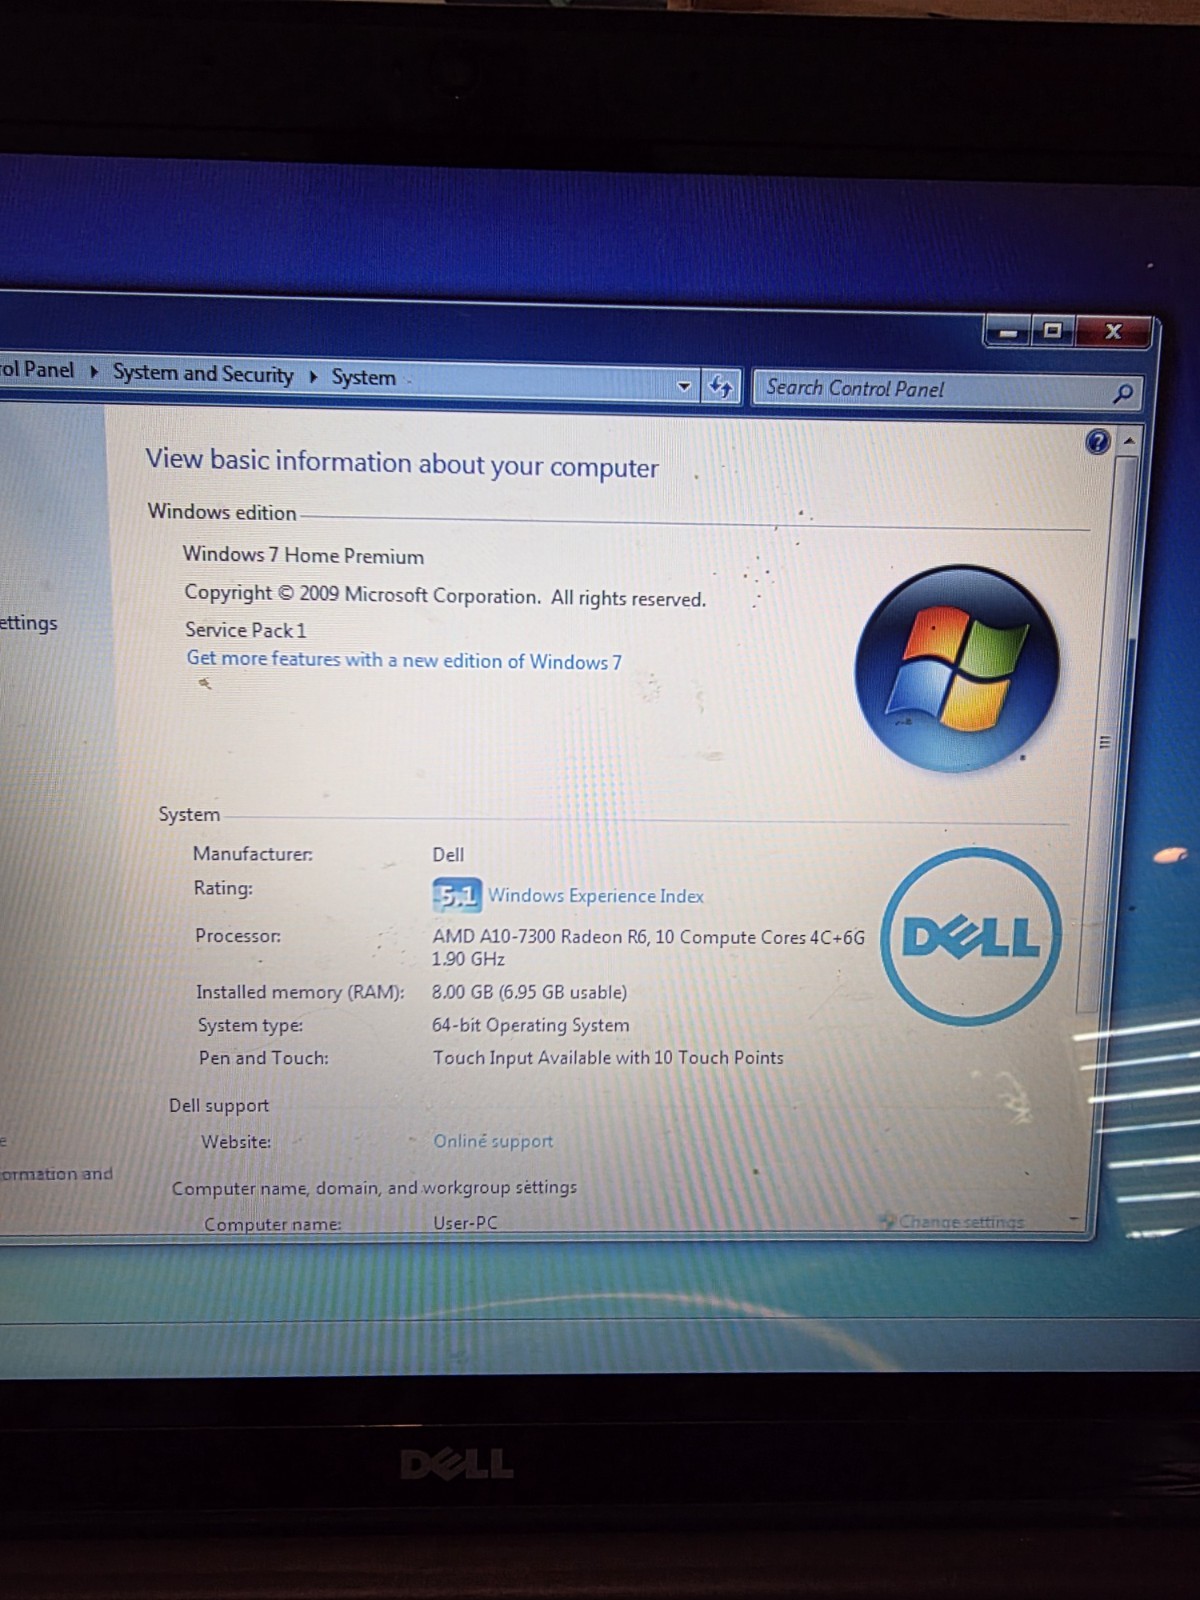Click the 'View basic information about your computer' heading
This screenshot has width=1200, height=1600.
tap(402, 463)
